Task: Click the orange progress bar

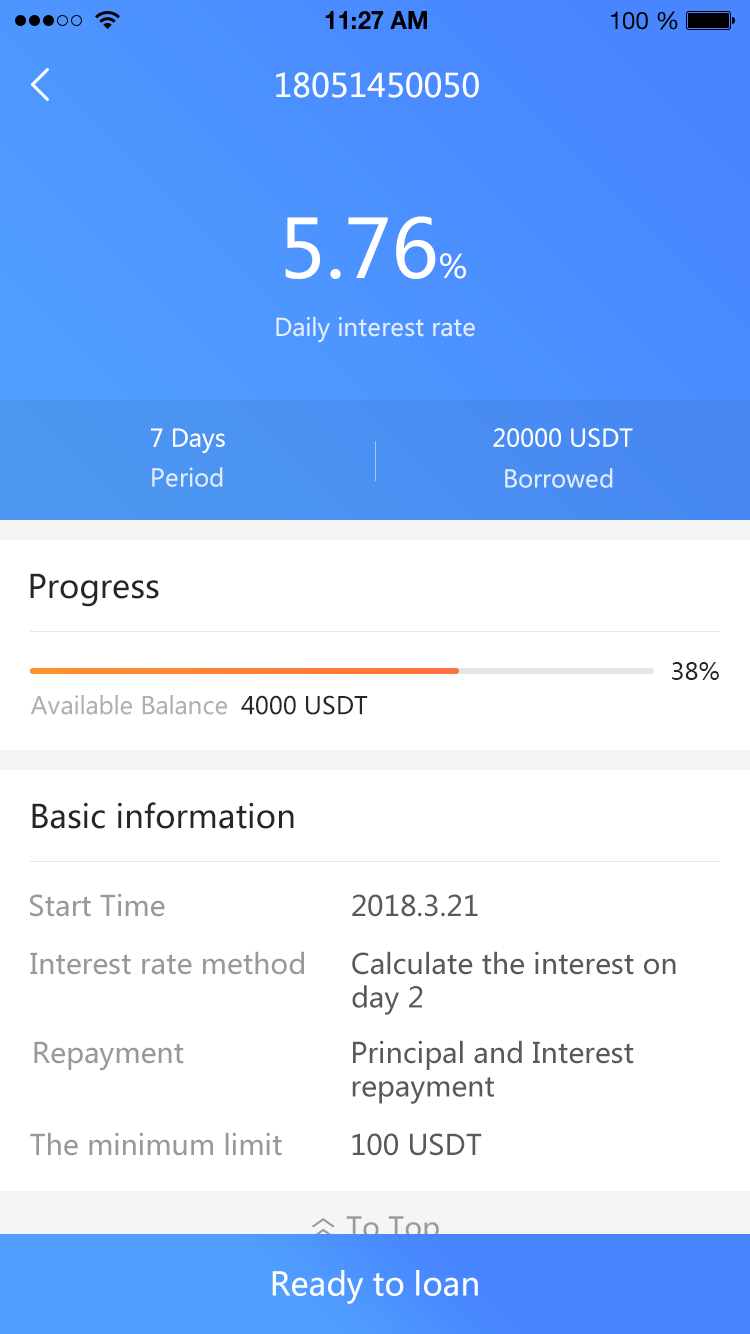Action: (x=244, y=671)
